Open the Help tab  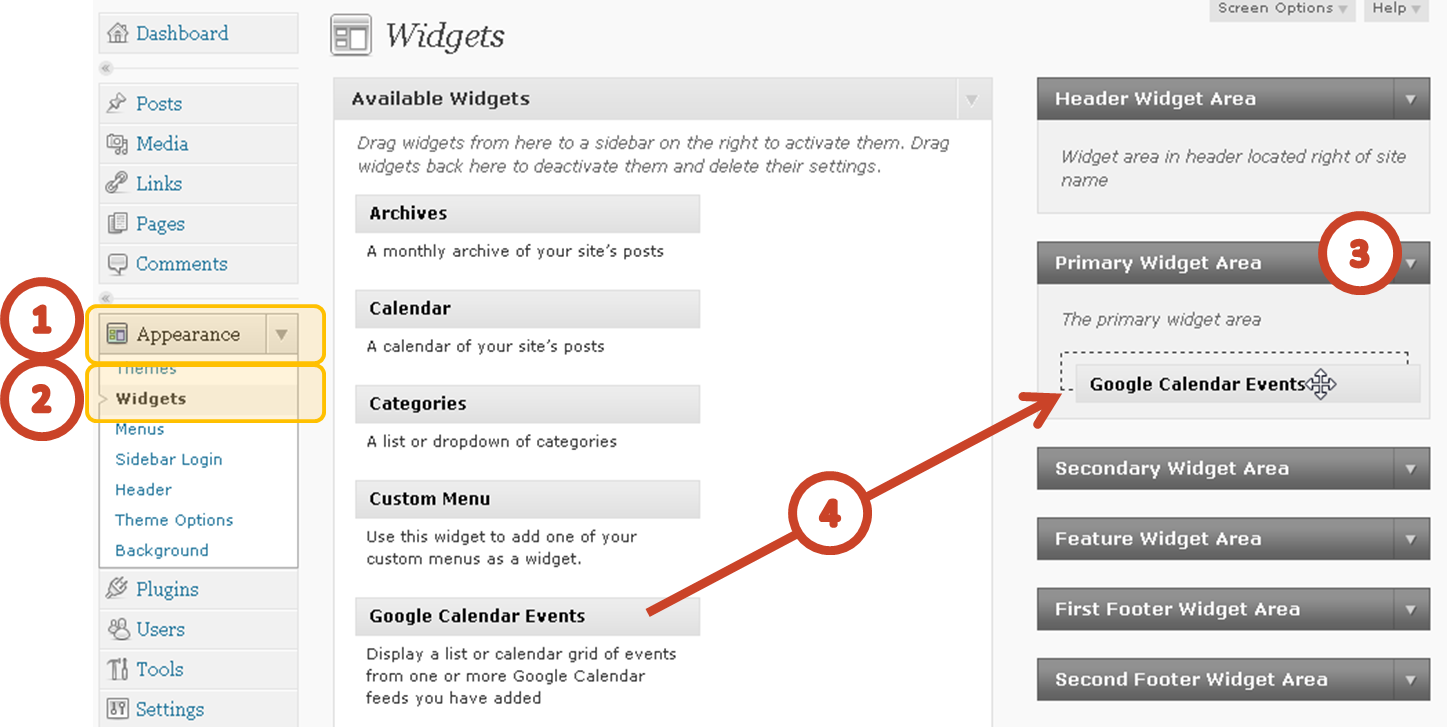(x=1396, y=9)
